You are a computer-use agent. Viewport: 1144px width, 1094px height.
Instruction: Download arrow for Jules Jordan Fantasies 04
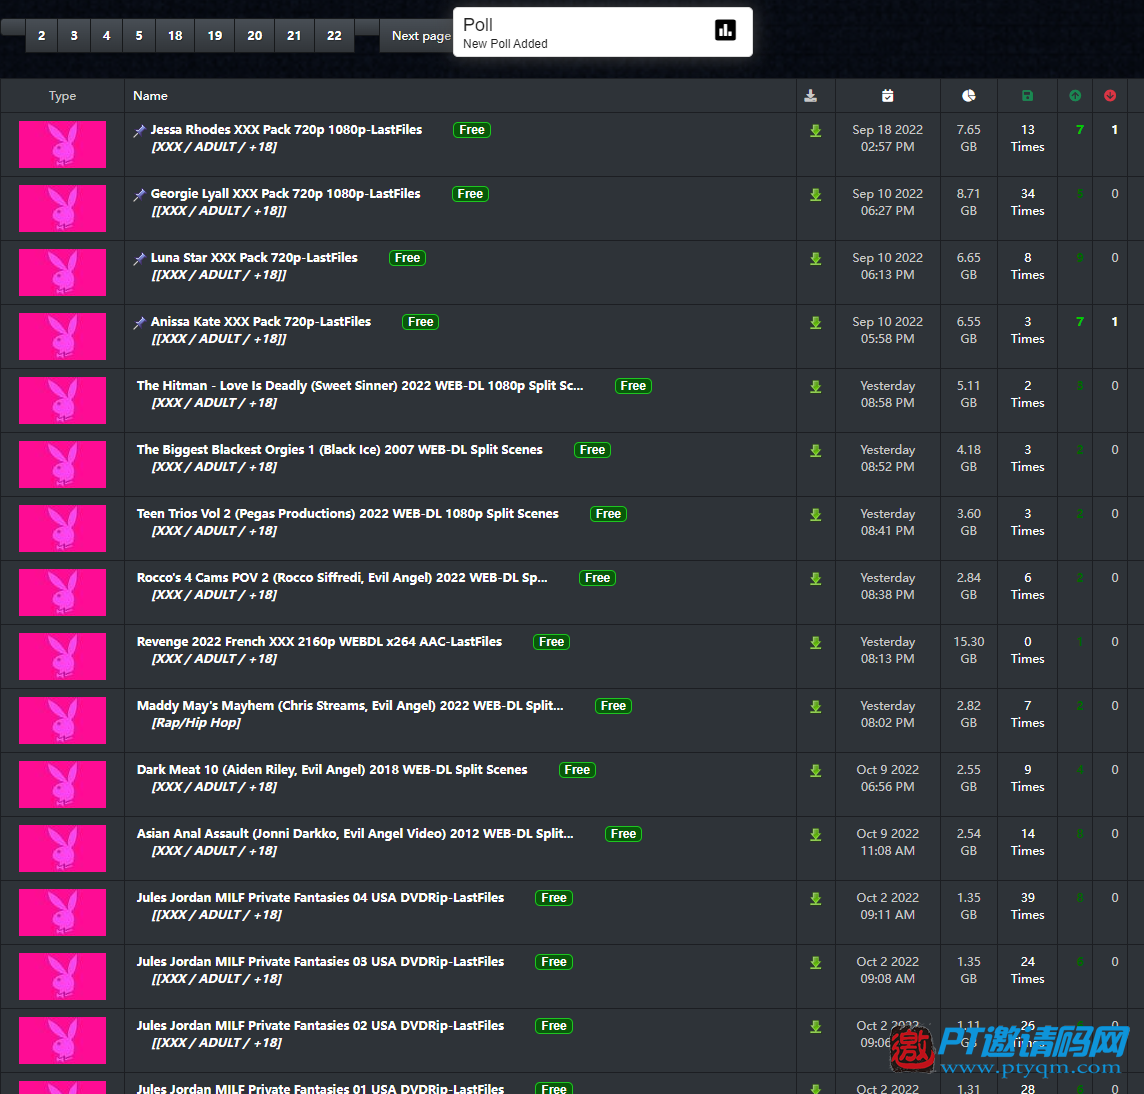(x=816, y=899)
